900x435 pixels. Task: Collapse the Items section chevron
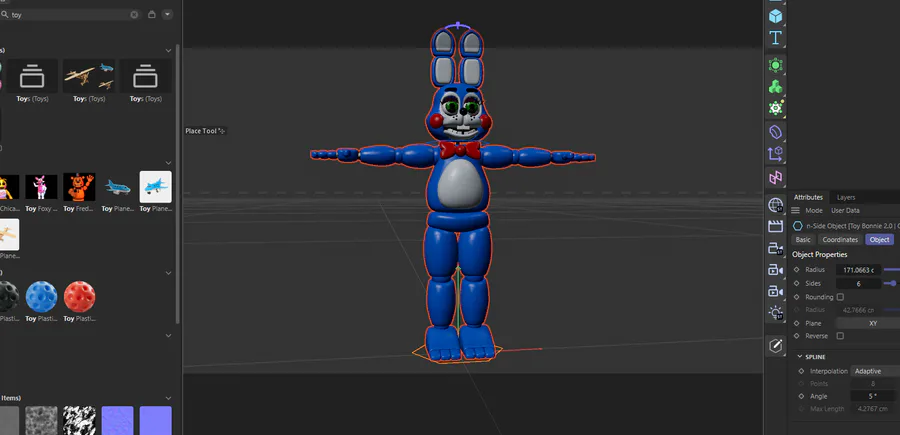[168, 398]
